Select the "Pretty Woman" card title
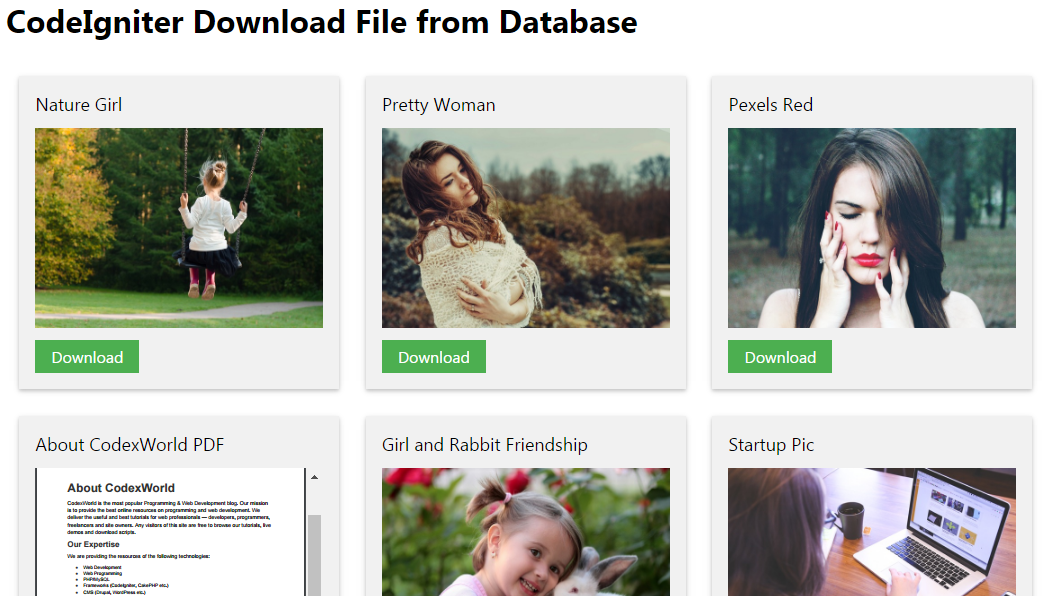 click(439, 105)
